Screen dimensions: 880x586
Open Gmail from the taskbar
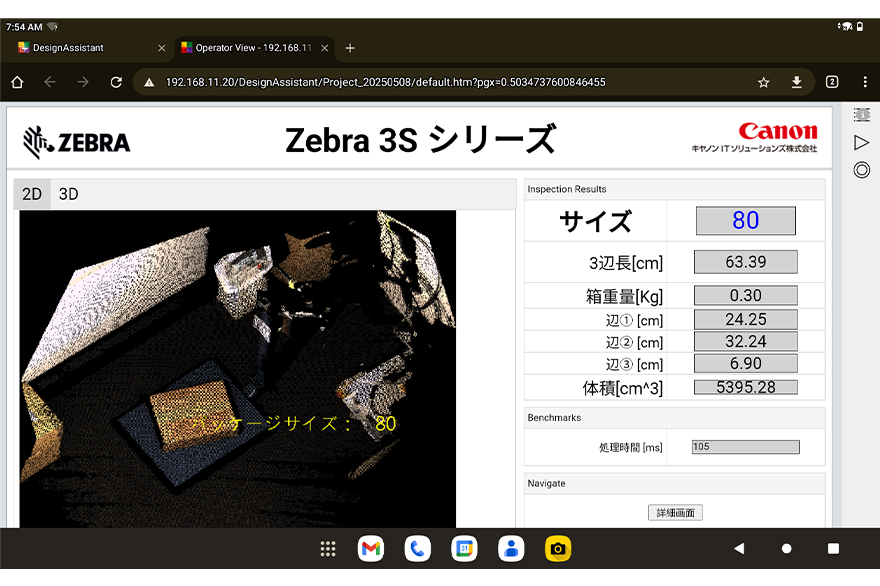point(371,548)
